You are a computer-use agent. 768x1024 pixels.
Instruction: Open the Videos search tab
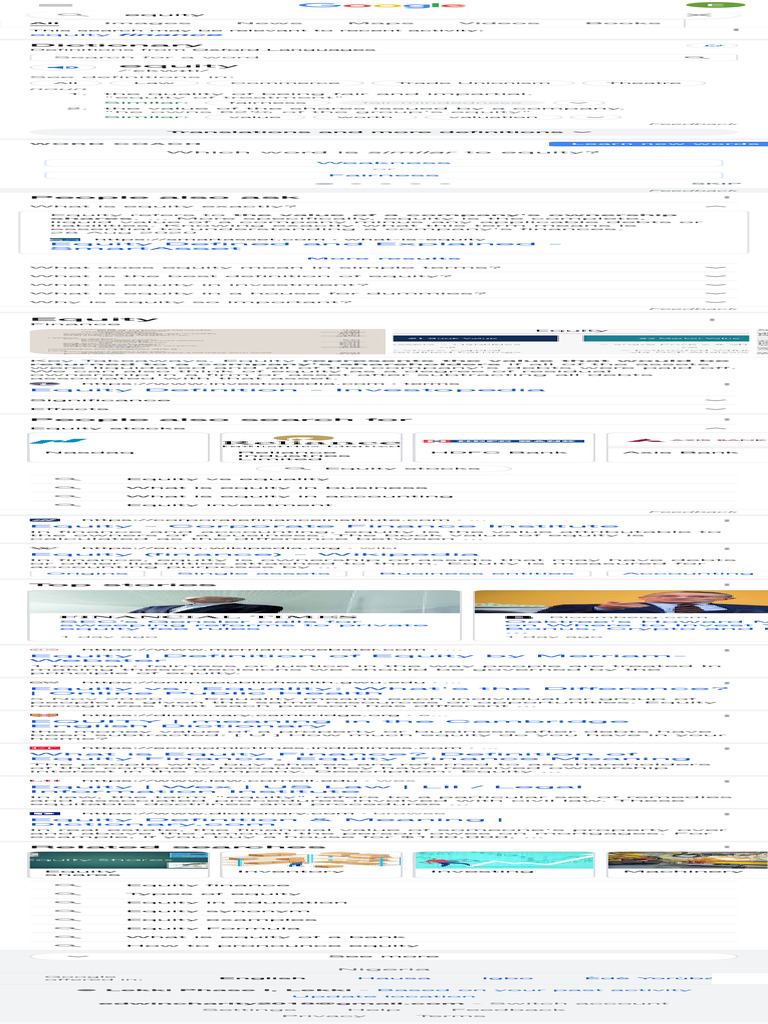pyautogui.click(x=499, y=23)
